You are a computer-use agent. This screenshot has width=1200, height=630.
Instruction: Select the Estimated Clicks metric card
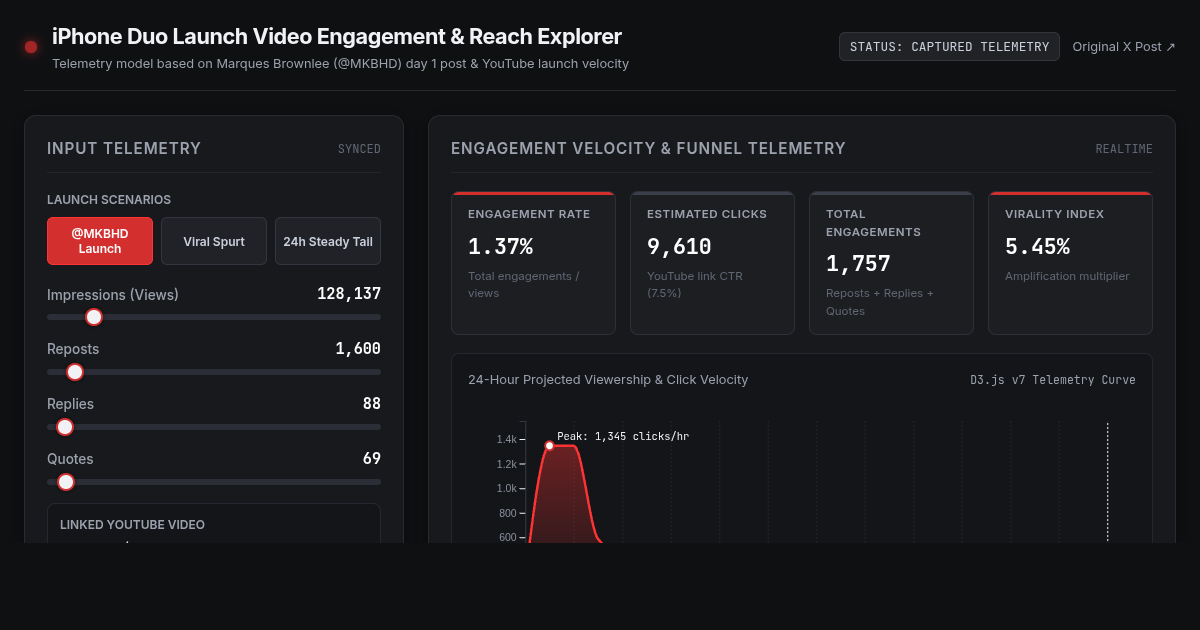coord(712,263)
